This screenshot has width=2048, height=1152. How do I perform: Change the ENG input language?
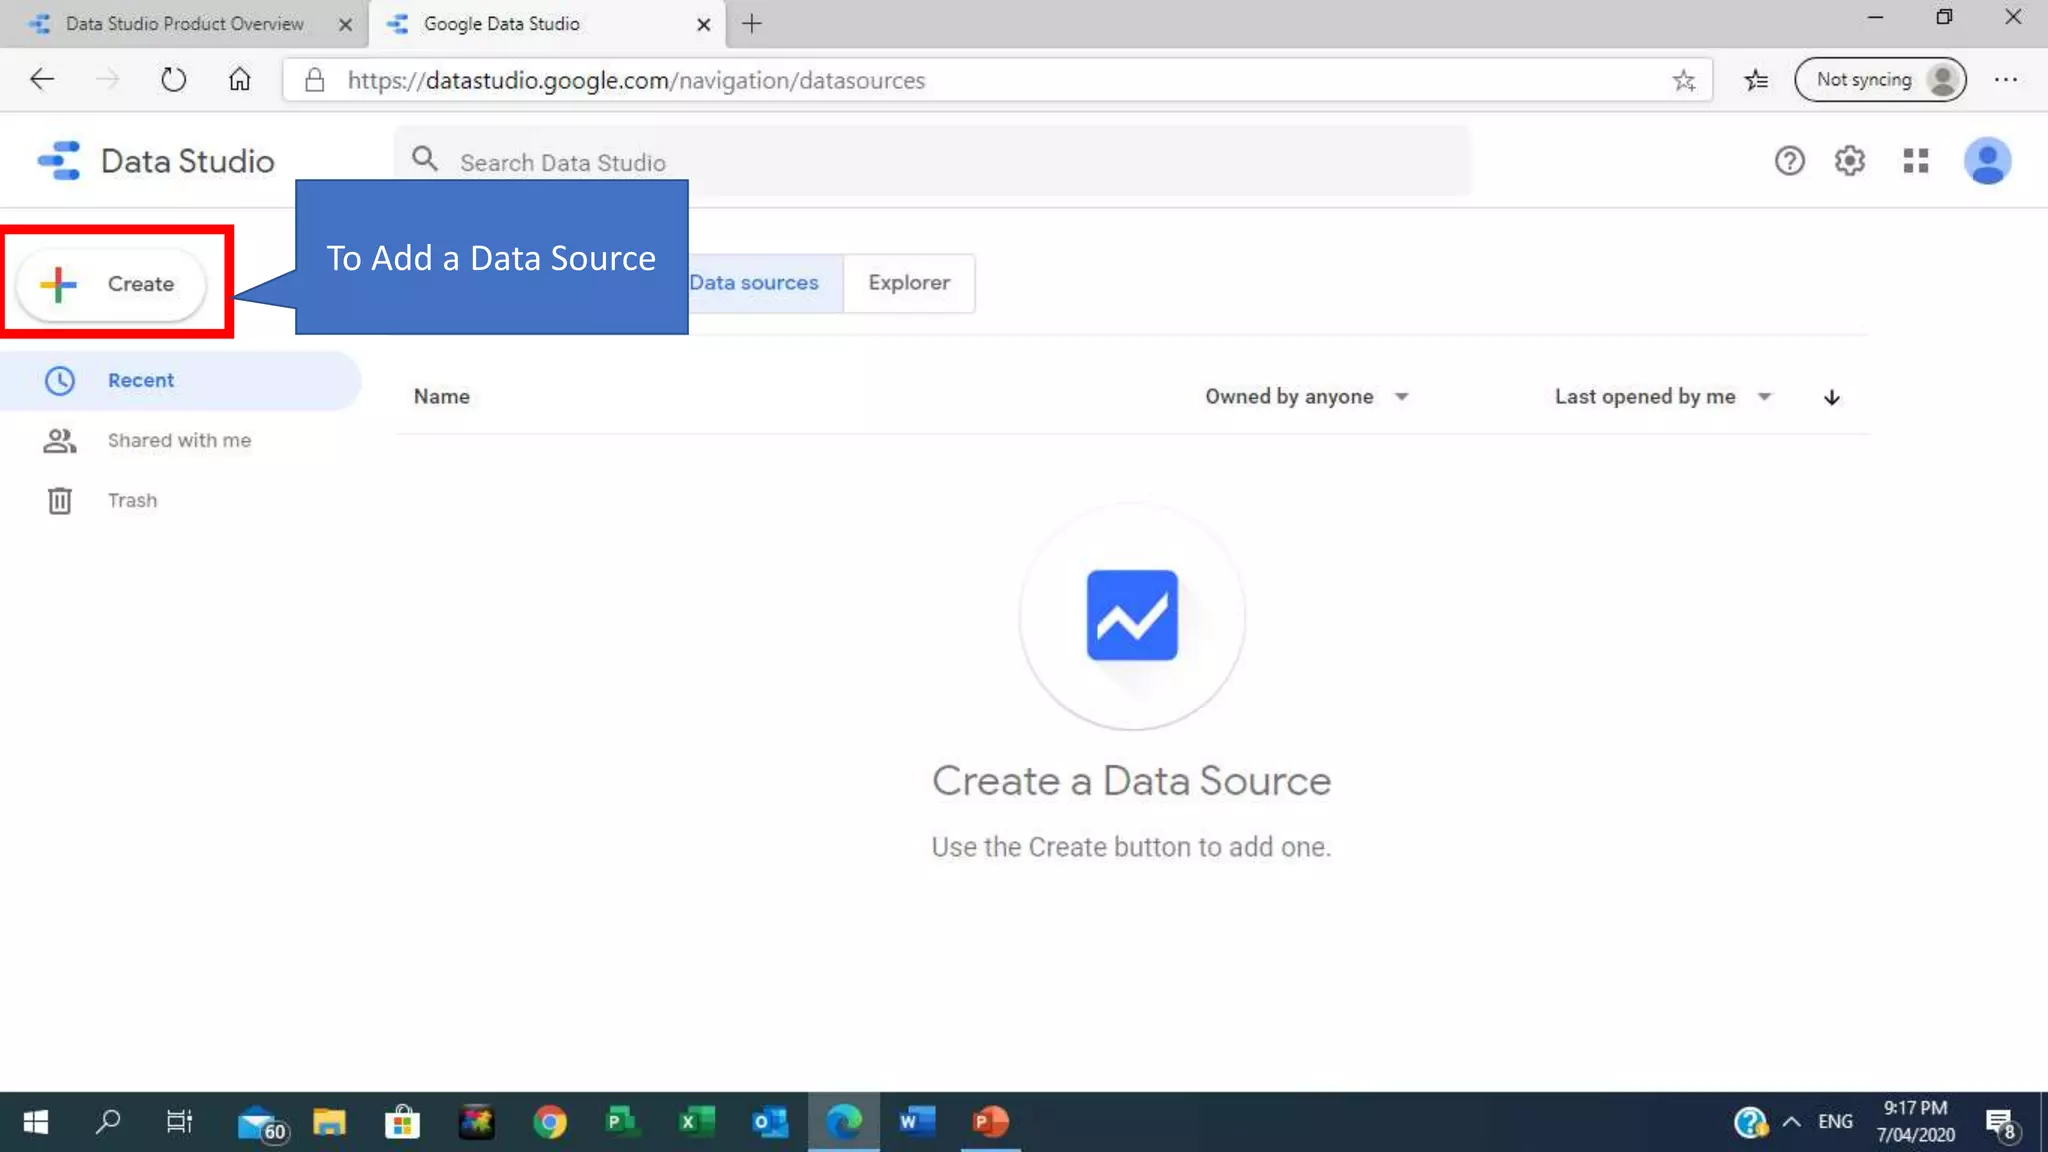(1835, 1122)
